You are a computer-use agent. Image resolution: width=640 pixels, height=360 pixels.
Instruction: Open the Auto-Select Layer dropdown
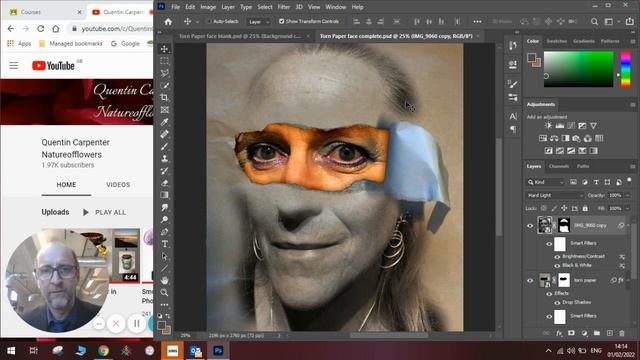[259, 22]
